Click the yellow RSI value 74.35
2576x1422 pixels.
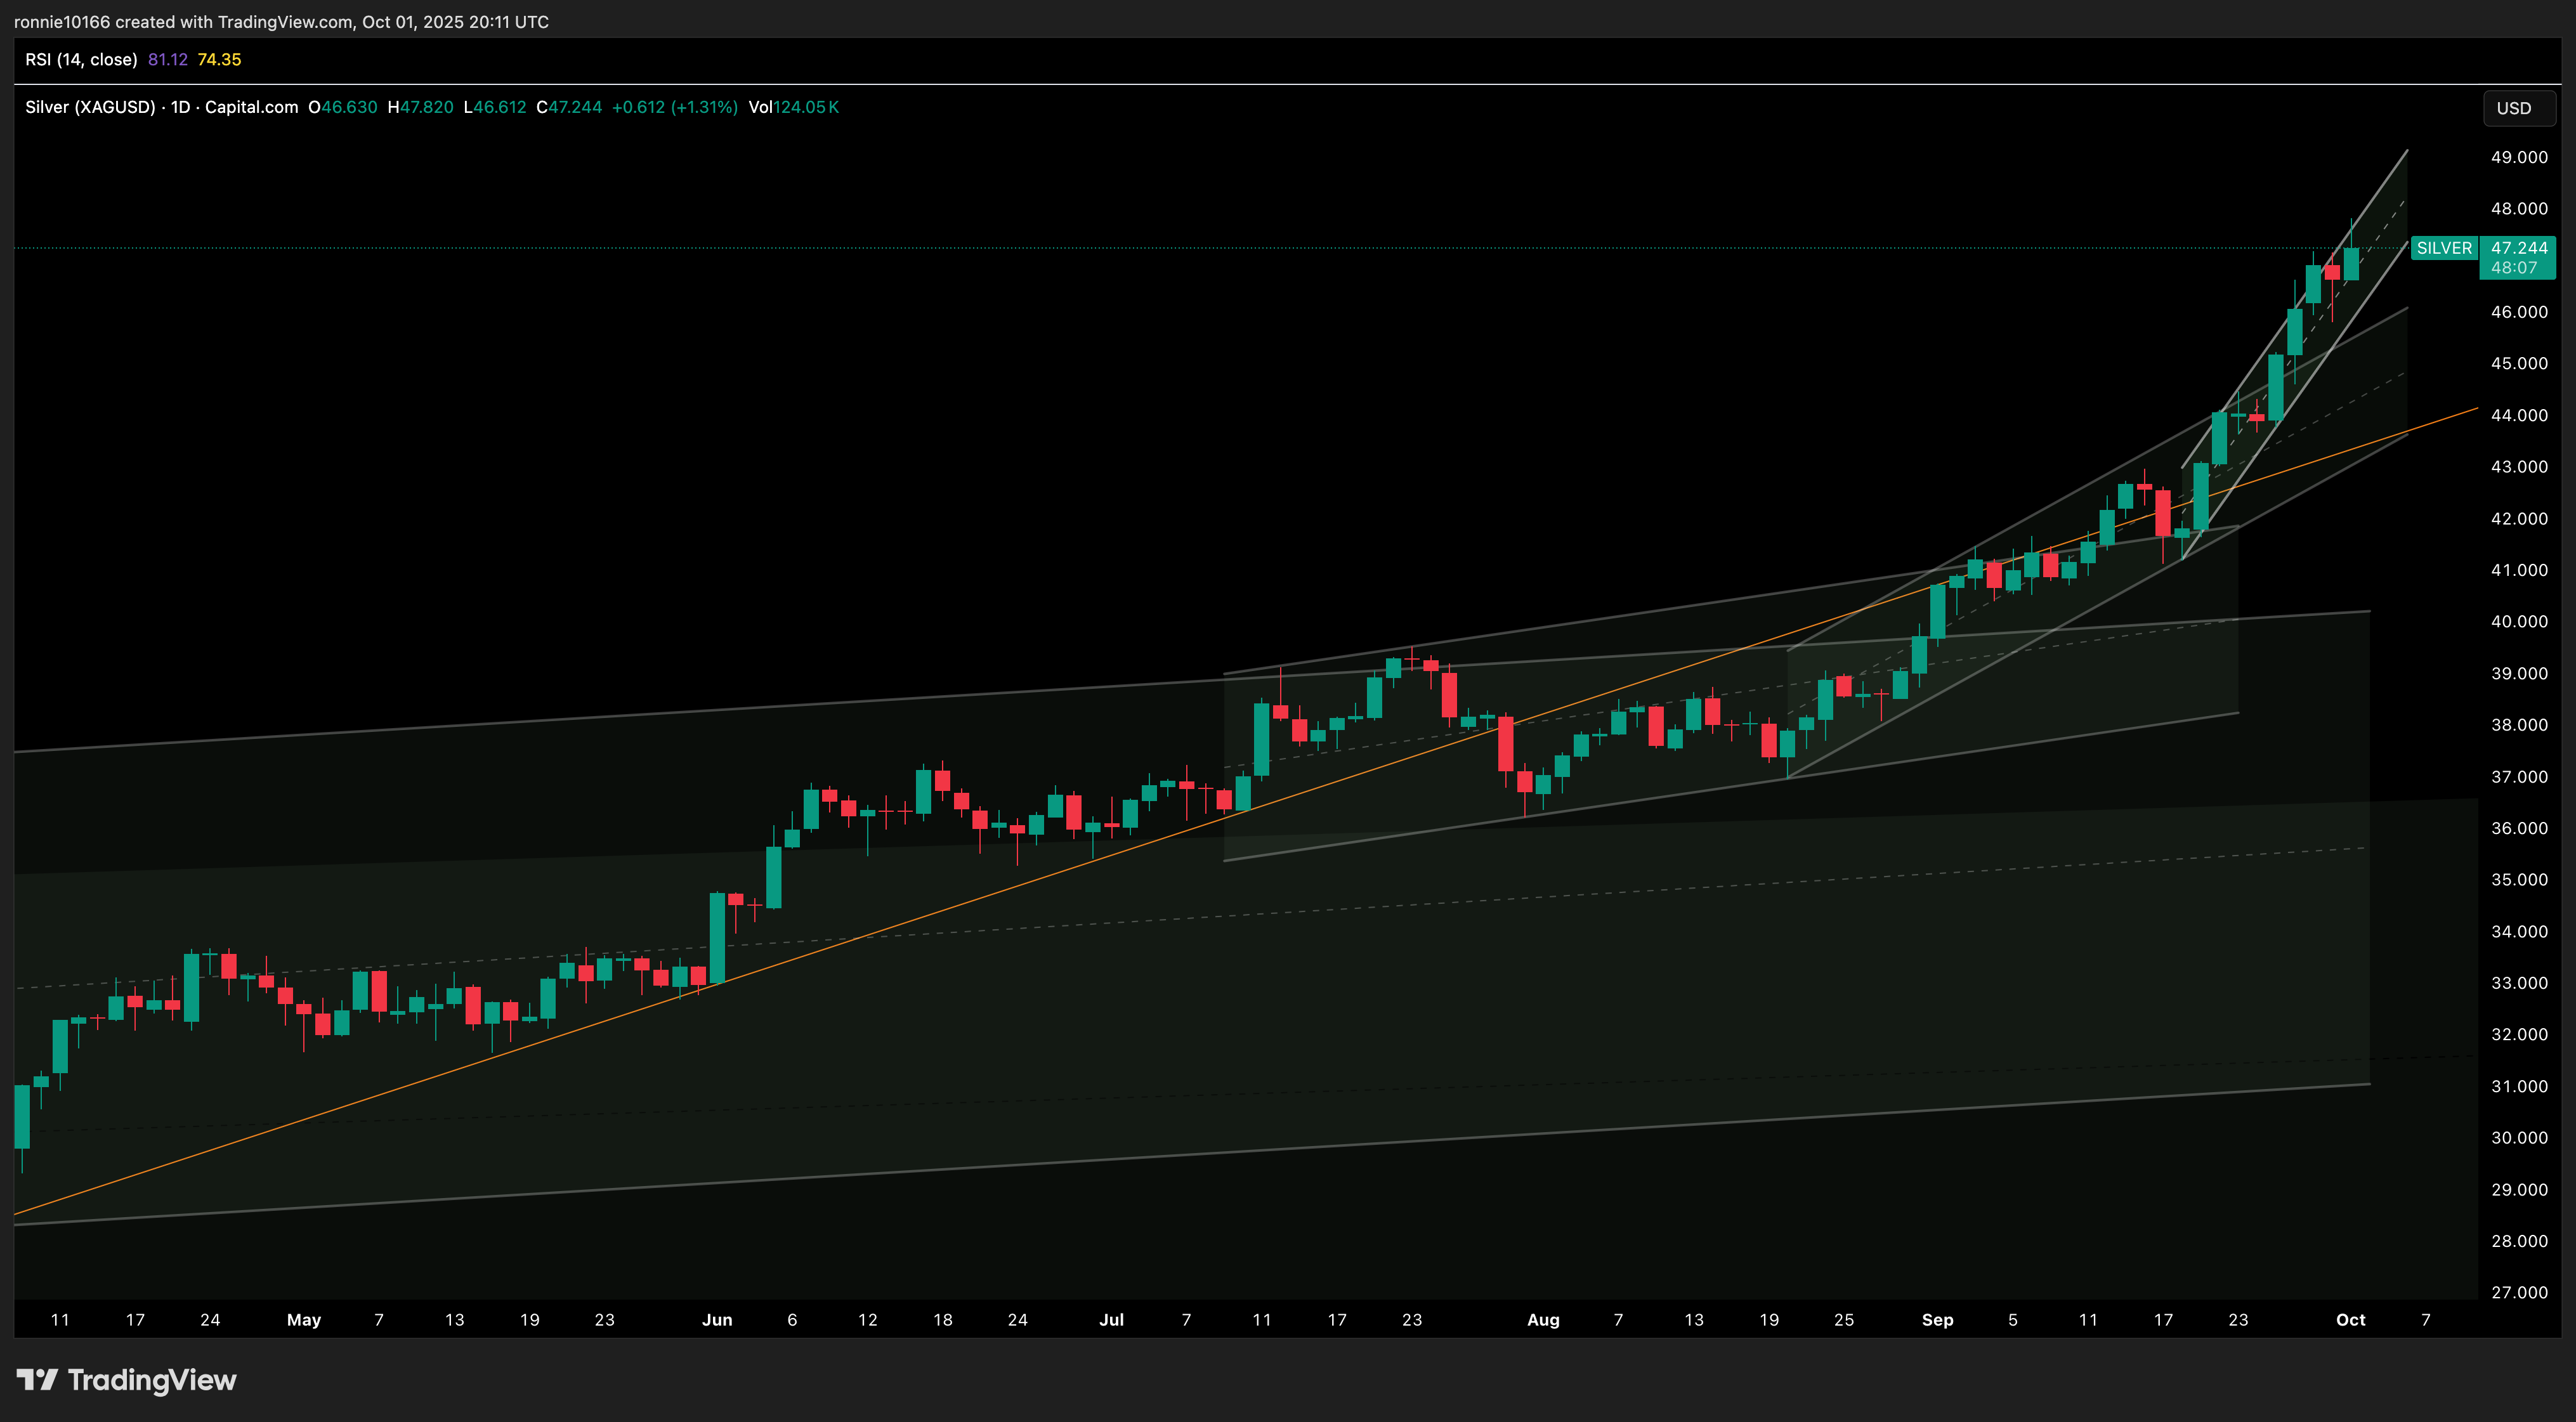tap(219, 59)
